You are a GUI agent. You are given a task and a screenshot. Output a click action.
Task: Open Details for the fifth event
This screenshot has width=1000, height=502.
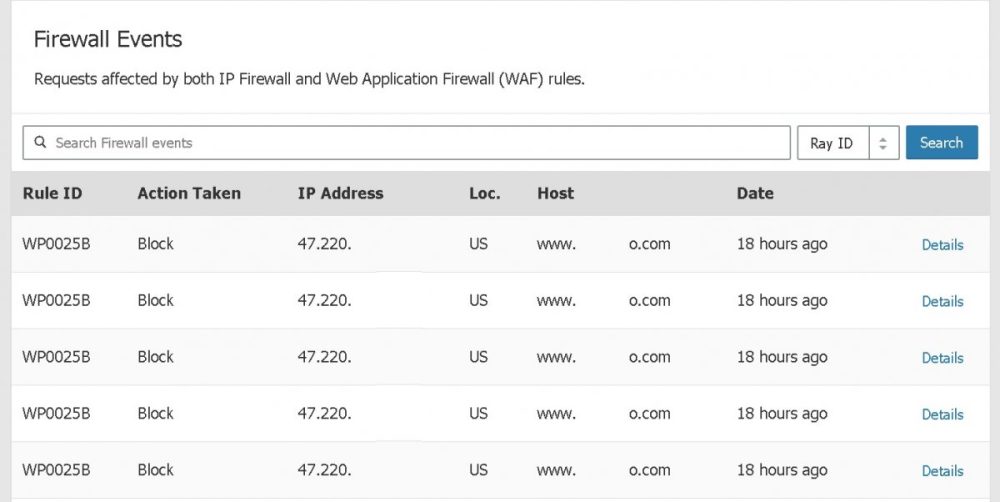[942, 471]
